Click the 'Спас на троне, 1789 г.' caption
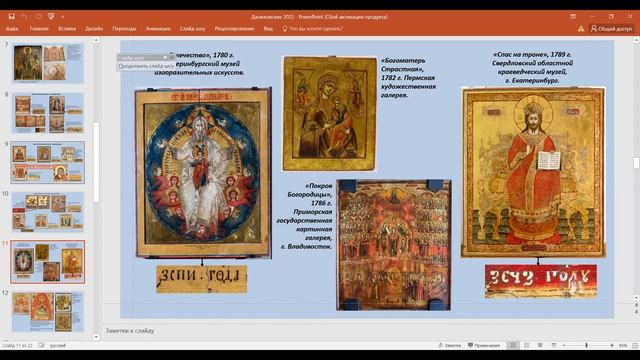 [532, 67]
